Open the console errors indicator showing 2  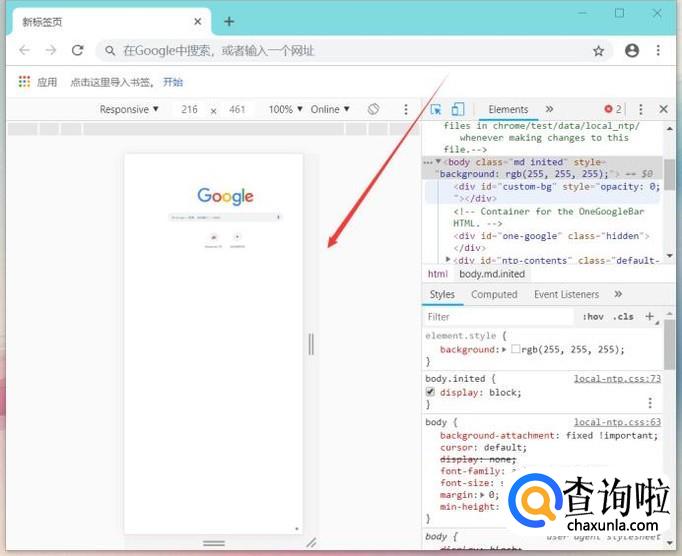[x=613, y=109]
